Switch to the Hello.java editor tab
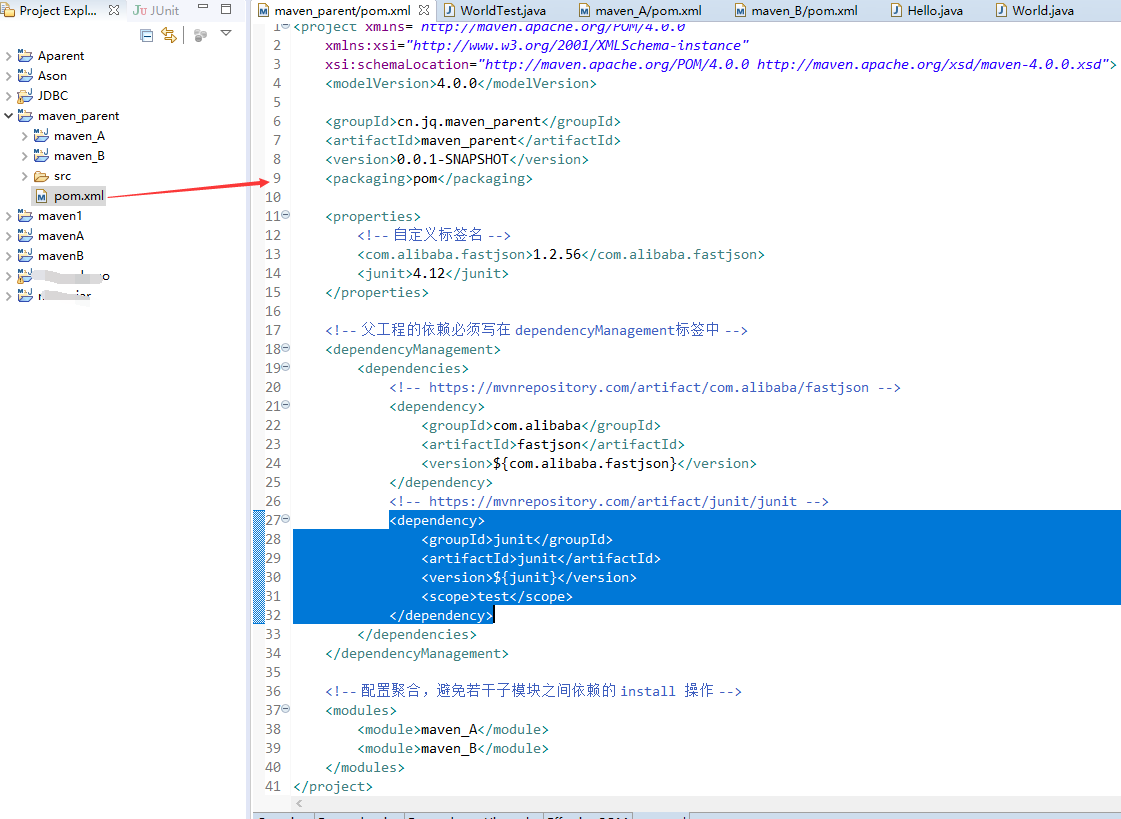This screenshot has width=1121, height=819. click(934, 11)
